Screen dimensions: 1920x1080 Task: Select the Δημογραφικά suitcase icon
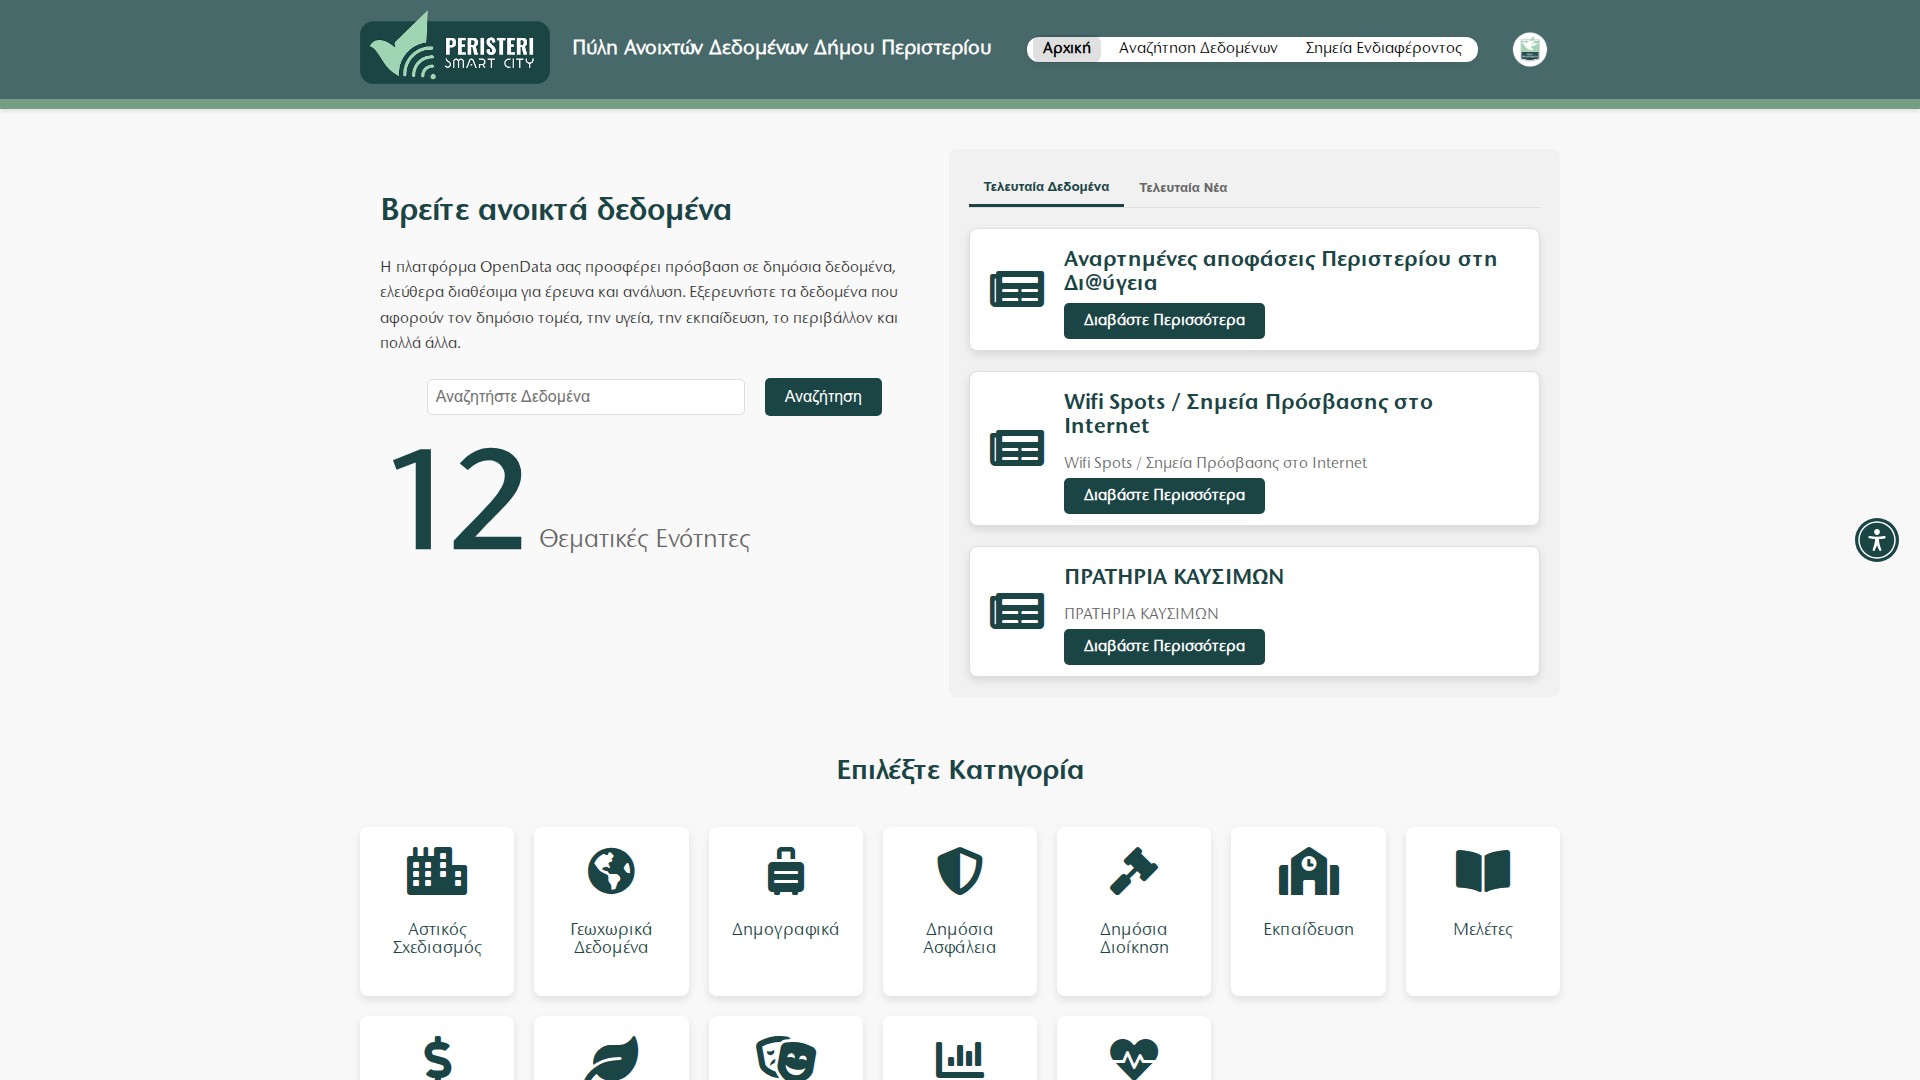785,870
